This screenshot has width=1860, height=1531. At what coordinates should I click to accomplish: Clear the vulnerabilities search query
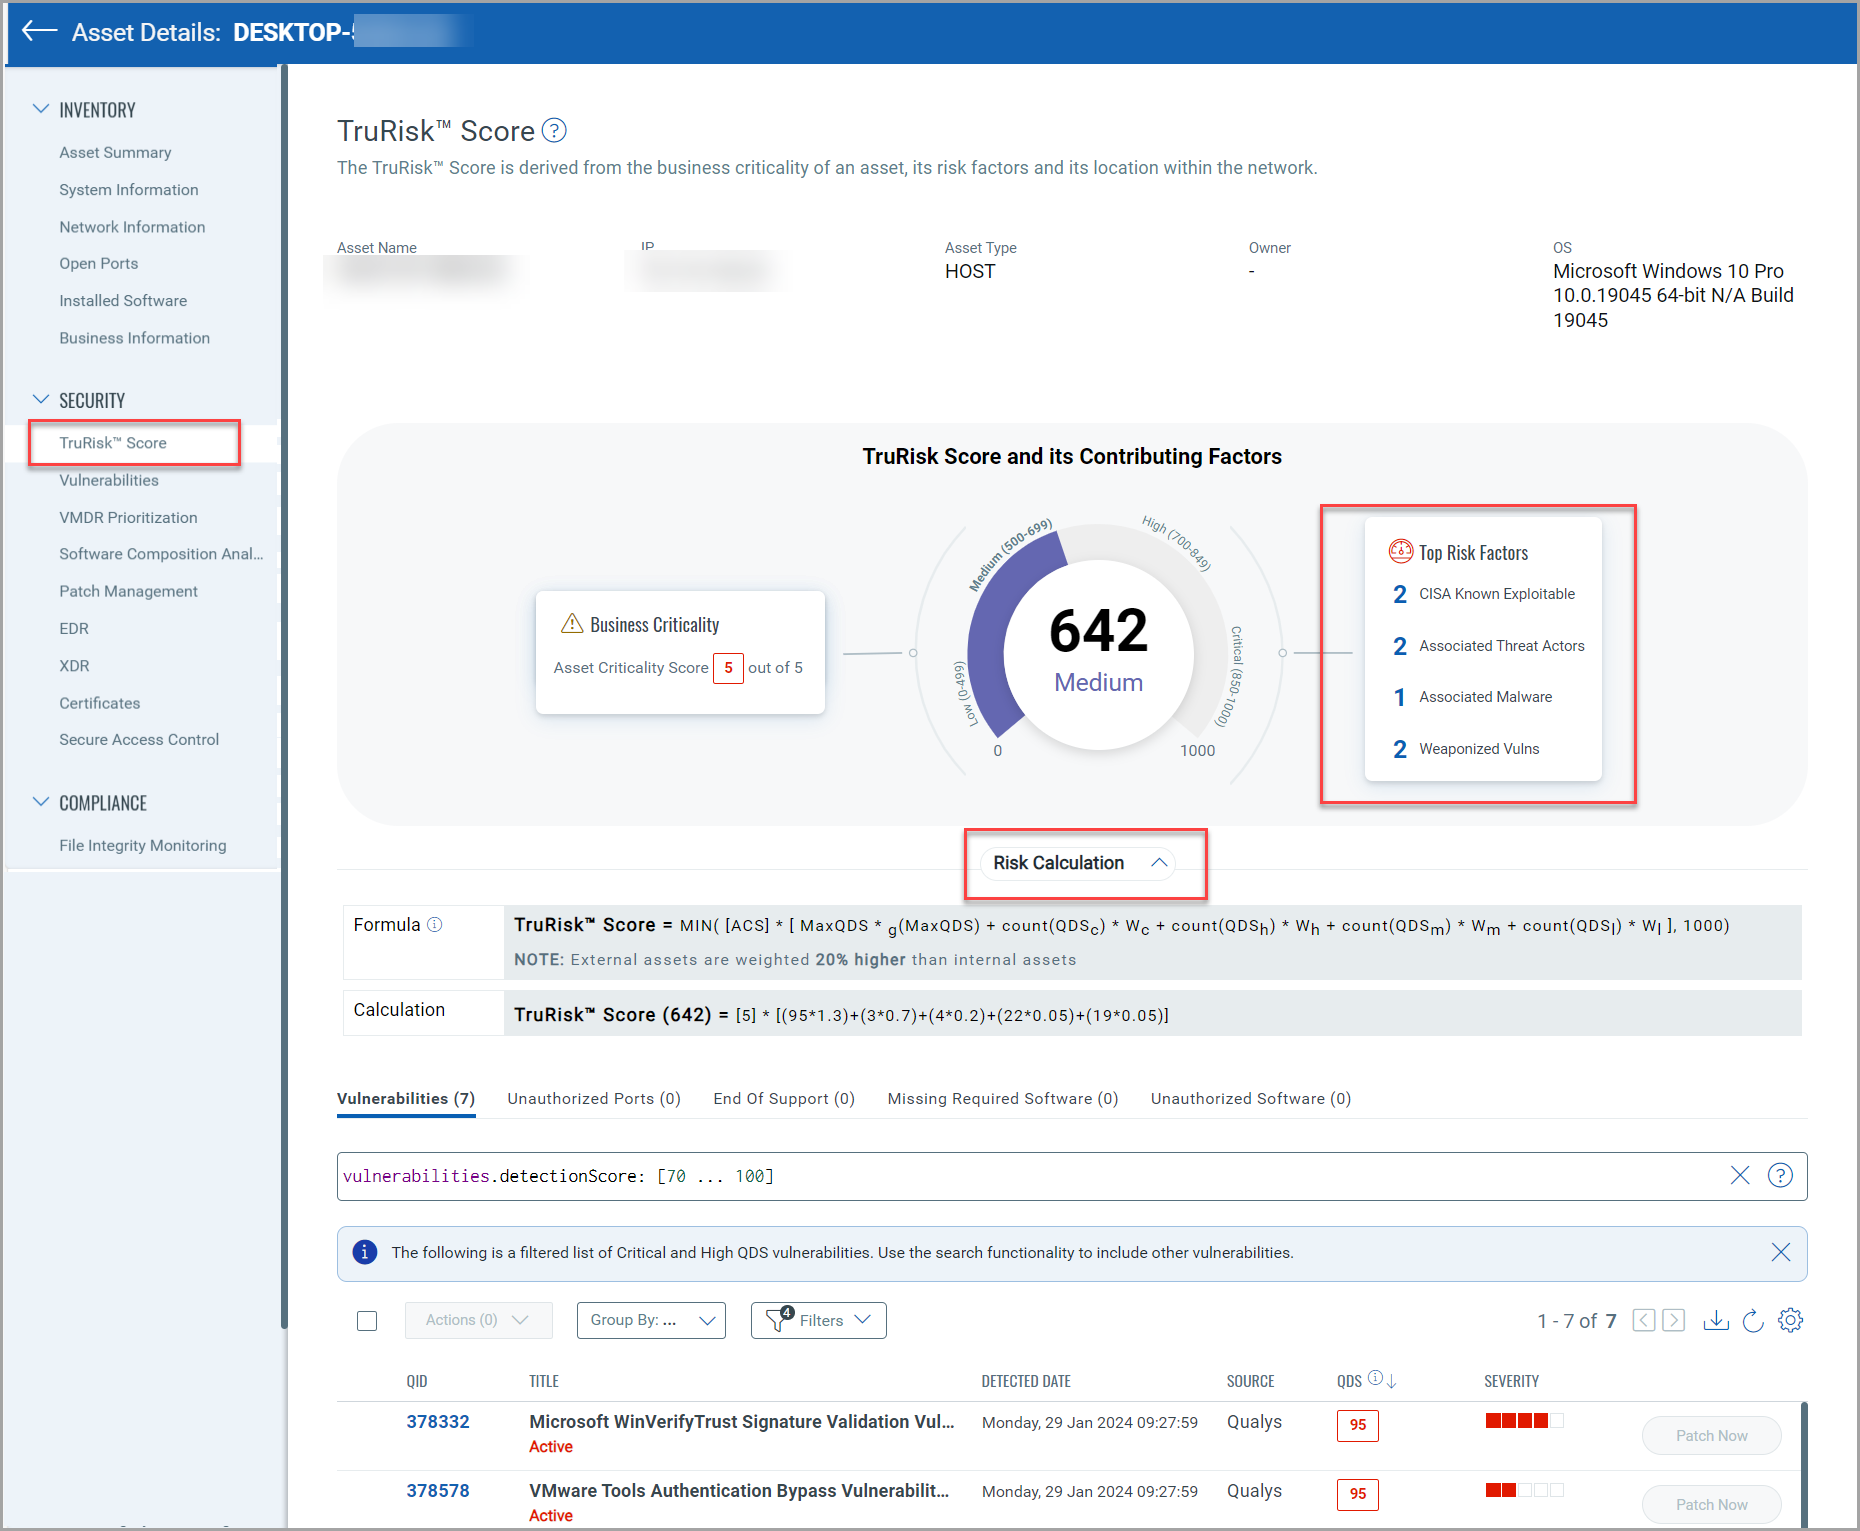click(x=1740, y=1175)
